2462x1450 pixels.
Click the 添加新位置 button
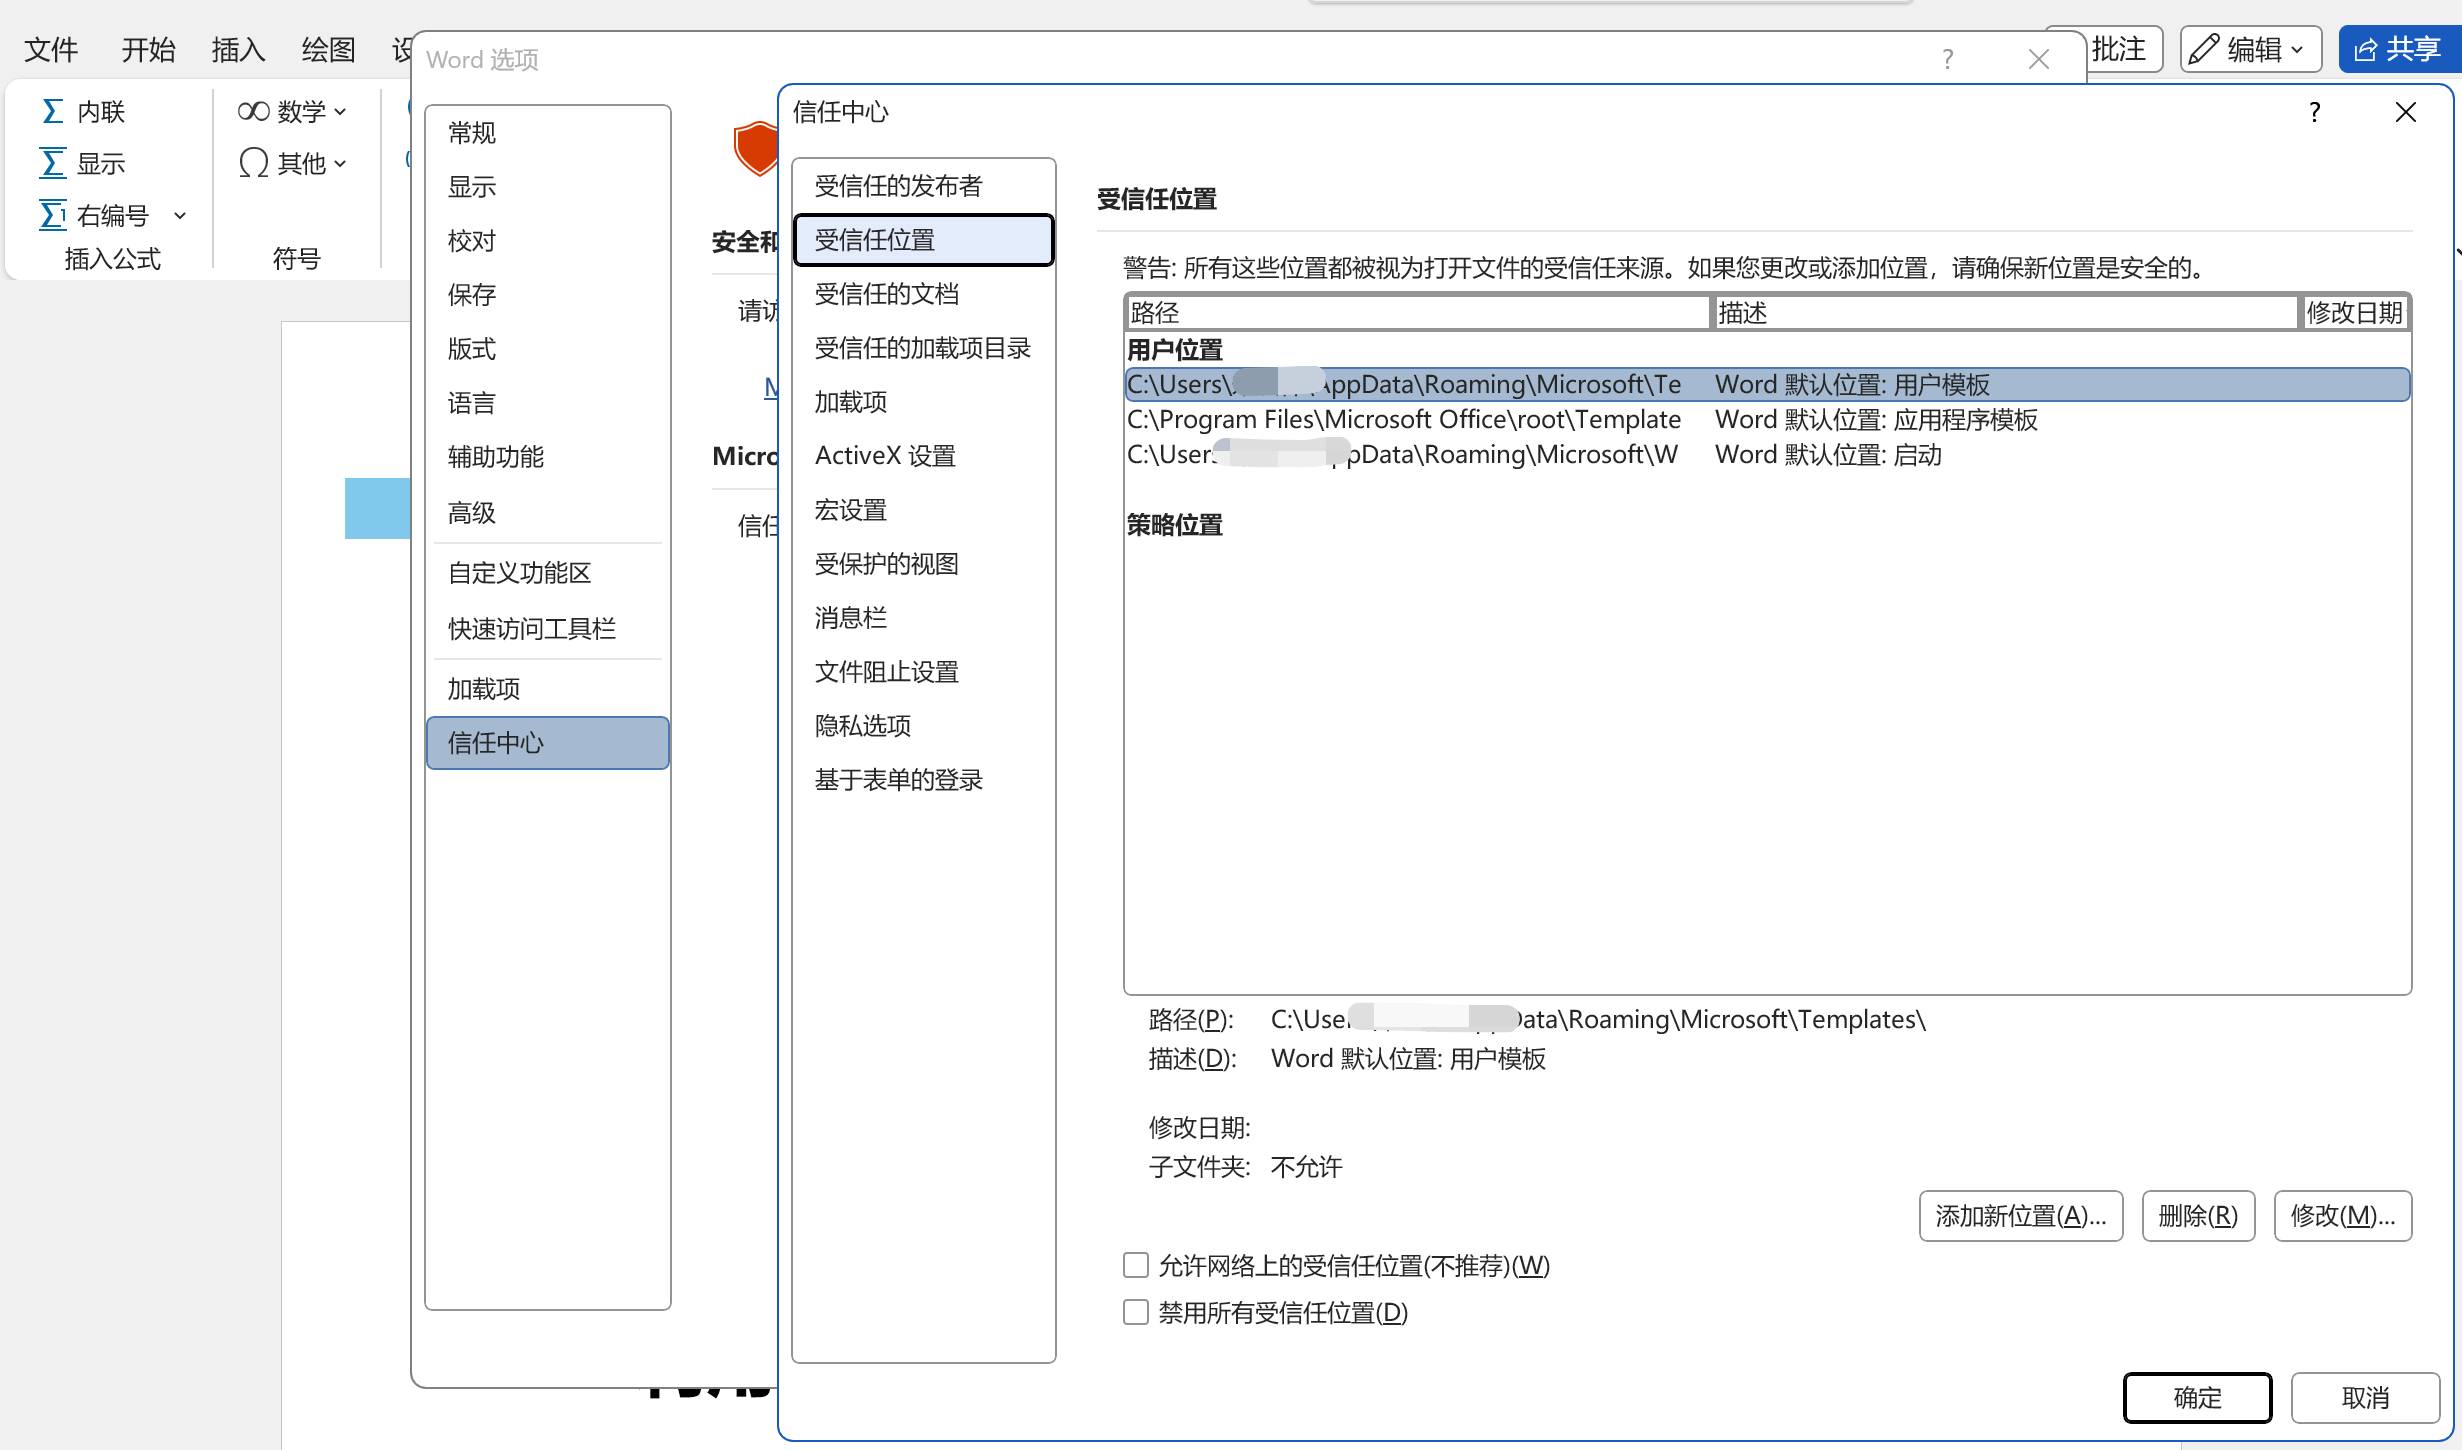[x=2020, y=1215]
